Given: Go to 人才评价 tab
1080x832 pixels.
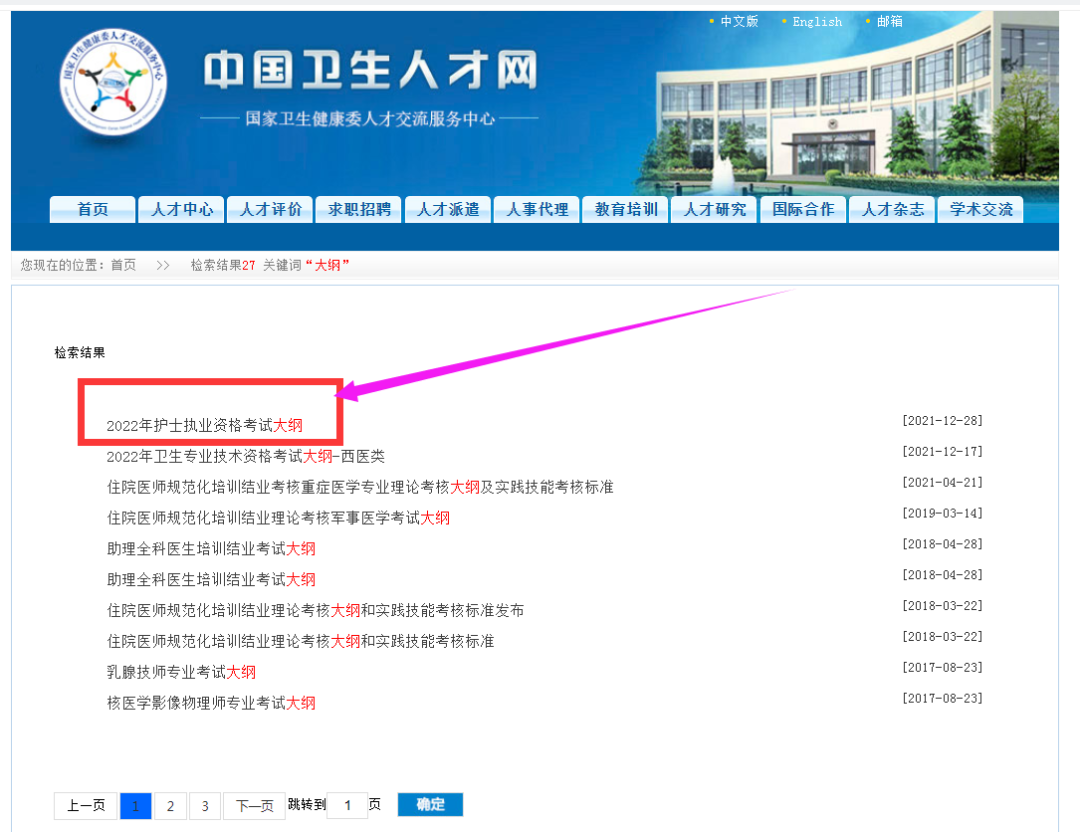Looking at the screenshot, I should coord(270,209).
